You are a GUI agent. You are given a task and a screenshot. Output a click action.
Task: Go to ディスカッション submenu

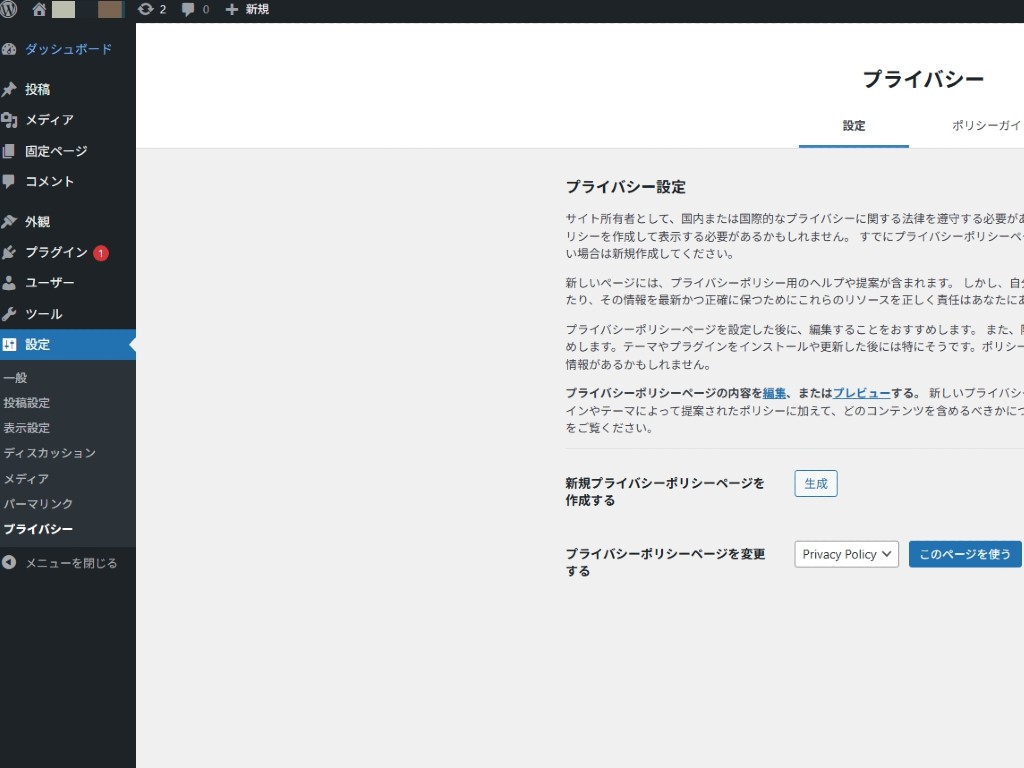point(50,453)
